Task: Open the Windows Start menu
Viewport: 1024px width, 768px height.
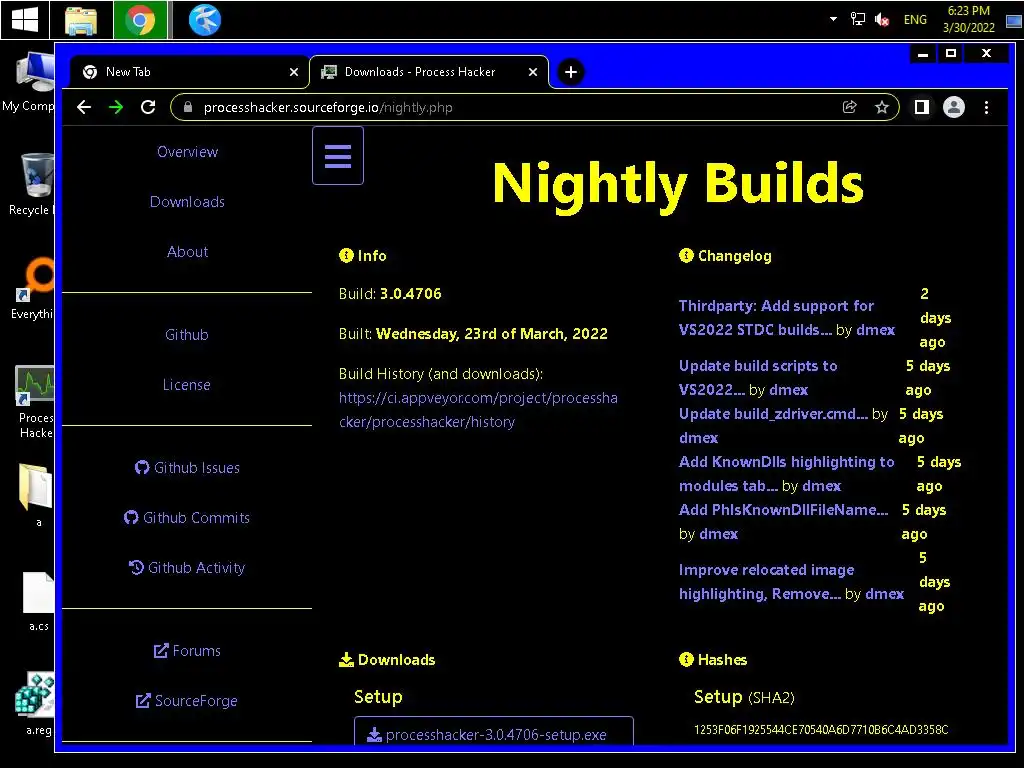Action: click(x=24, y=20)
